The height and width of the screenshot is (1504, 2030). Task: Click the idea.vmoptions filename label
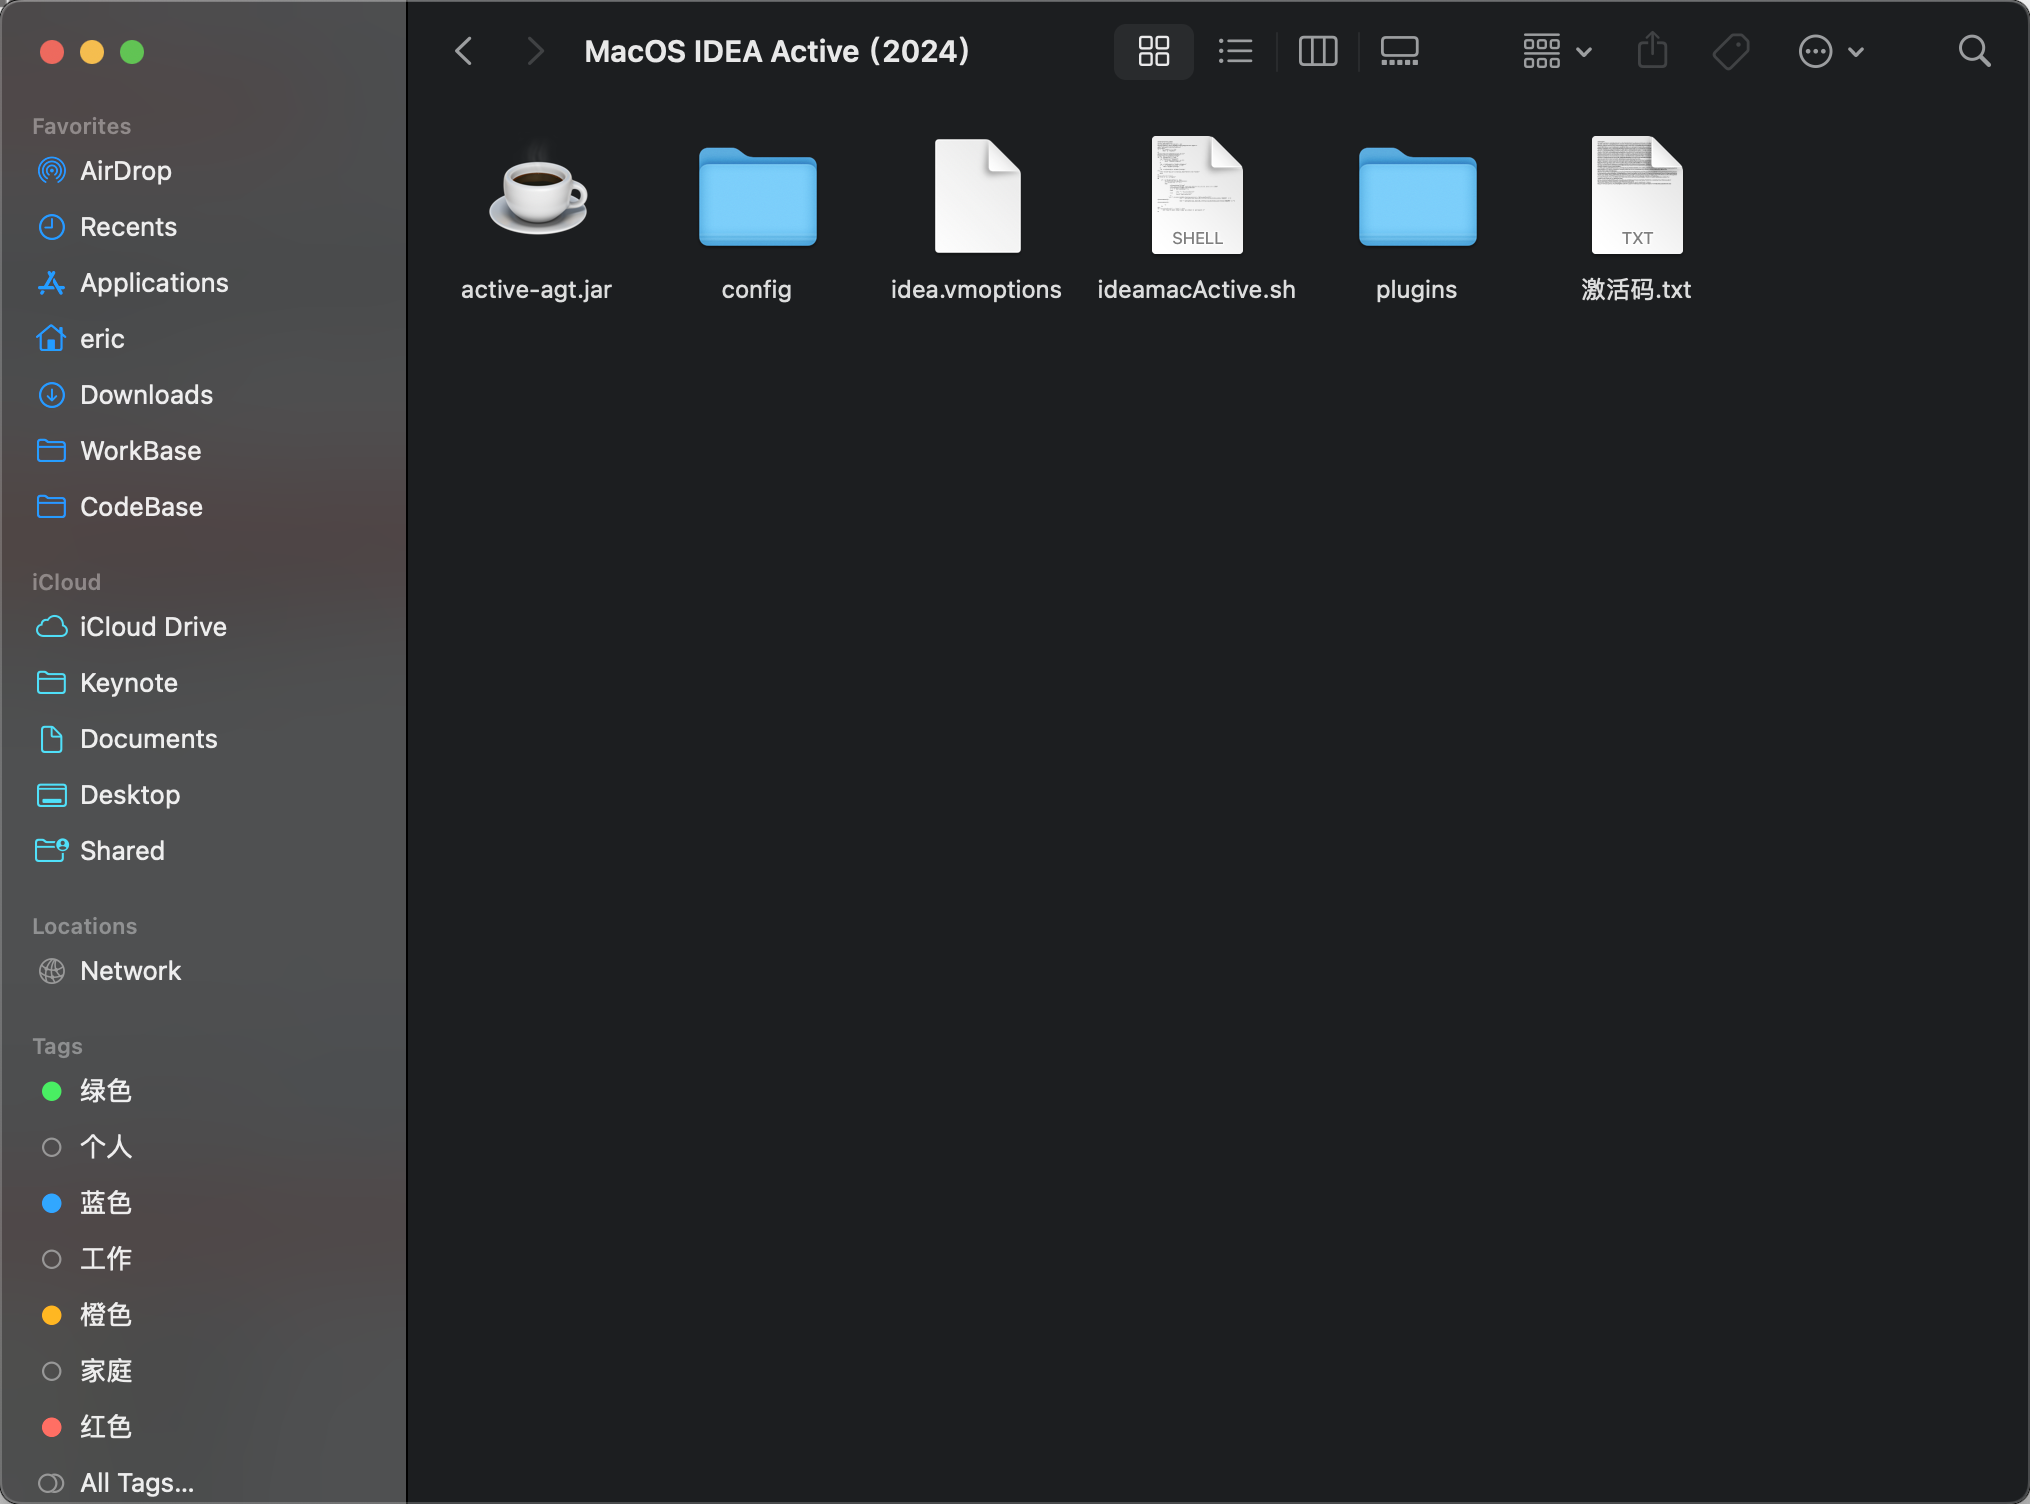click(x=976, y=290)
